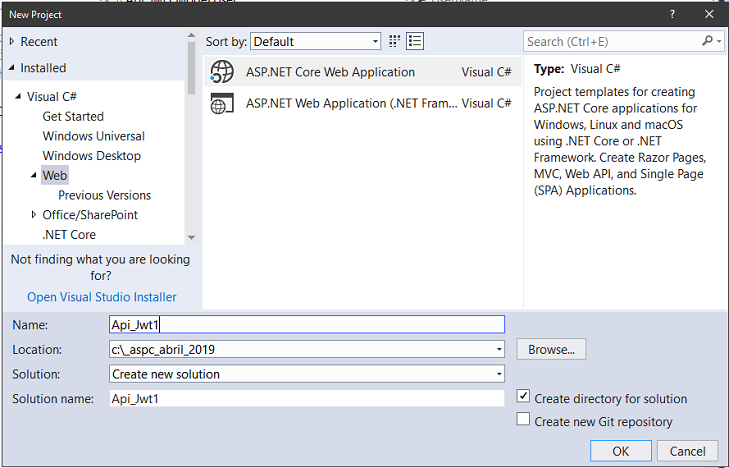This screenshot has height=468, width=729.
Task: Click the Solution name input field
Action: click(x=307, y=399)
